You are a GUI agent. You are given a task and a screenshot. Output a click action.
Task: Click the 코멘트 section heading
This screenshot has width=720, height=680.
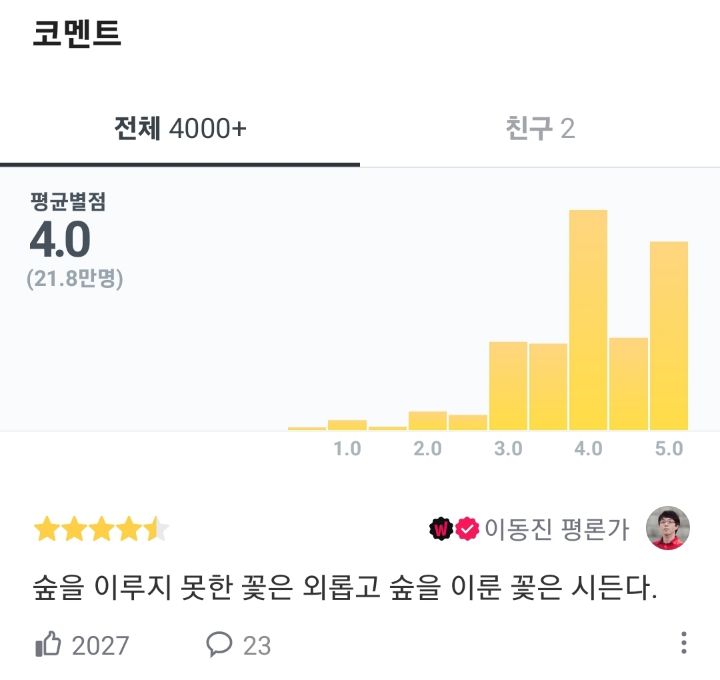77,33
